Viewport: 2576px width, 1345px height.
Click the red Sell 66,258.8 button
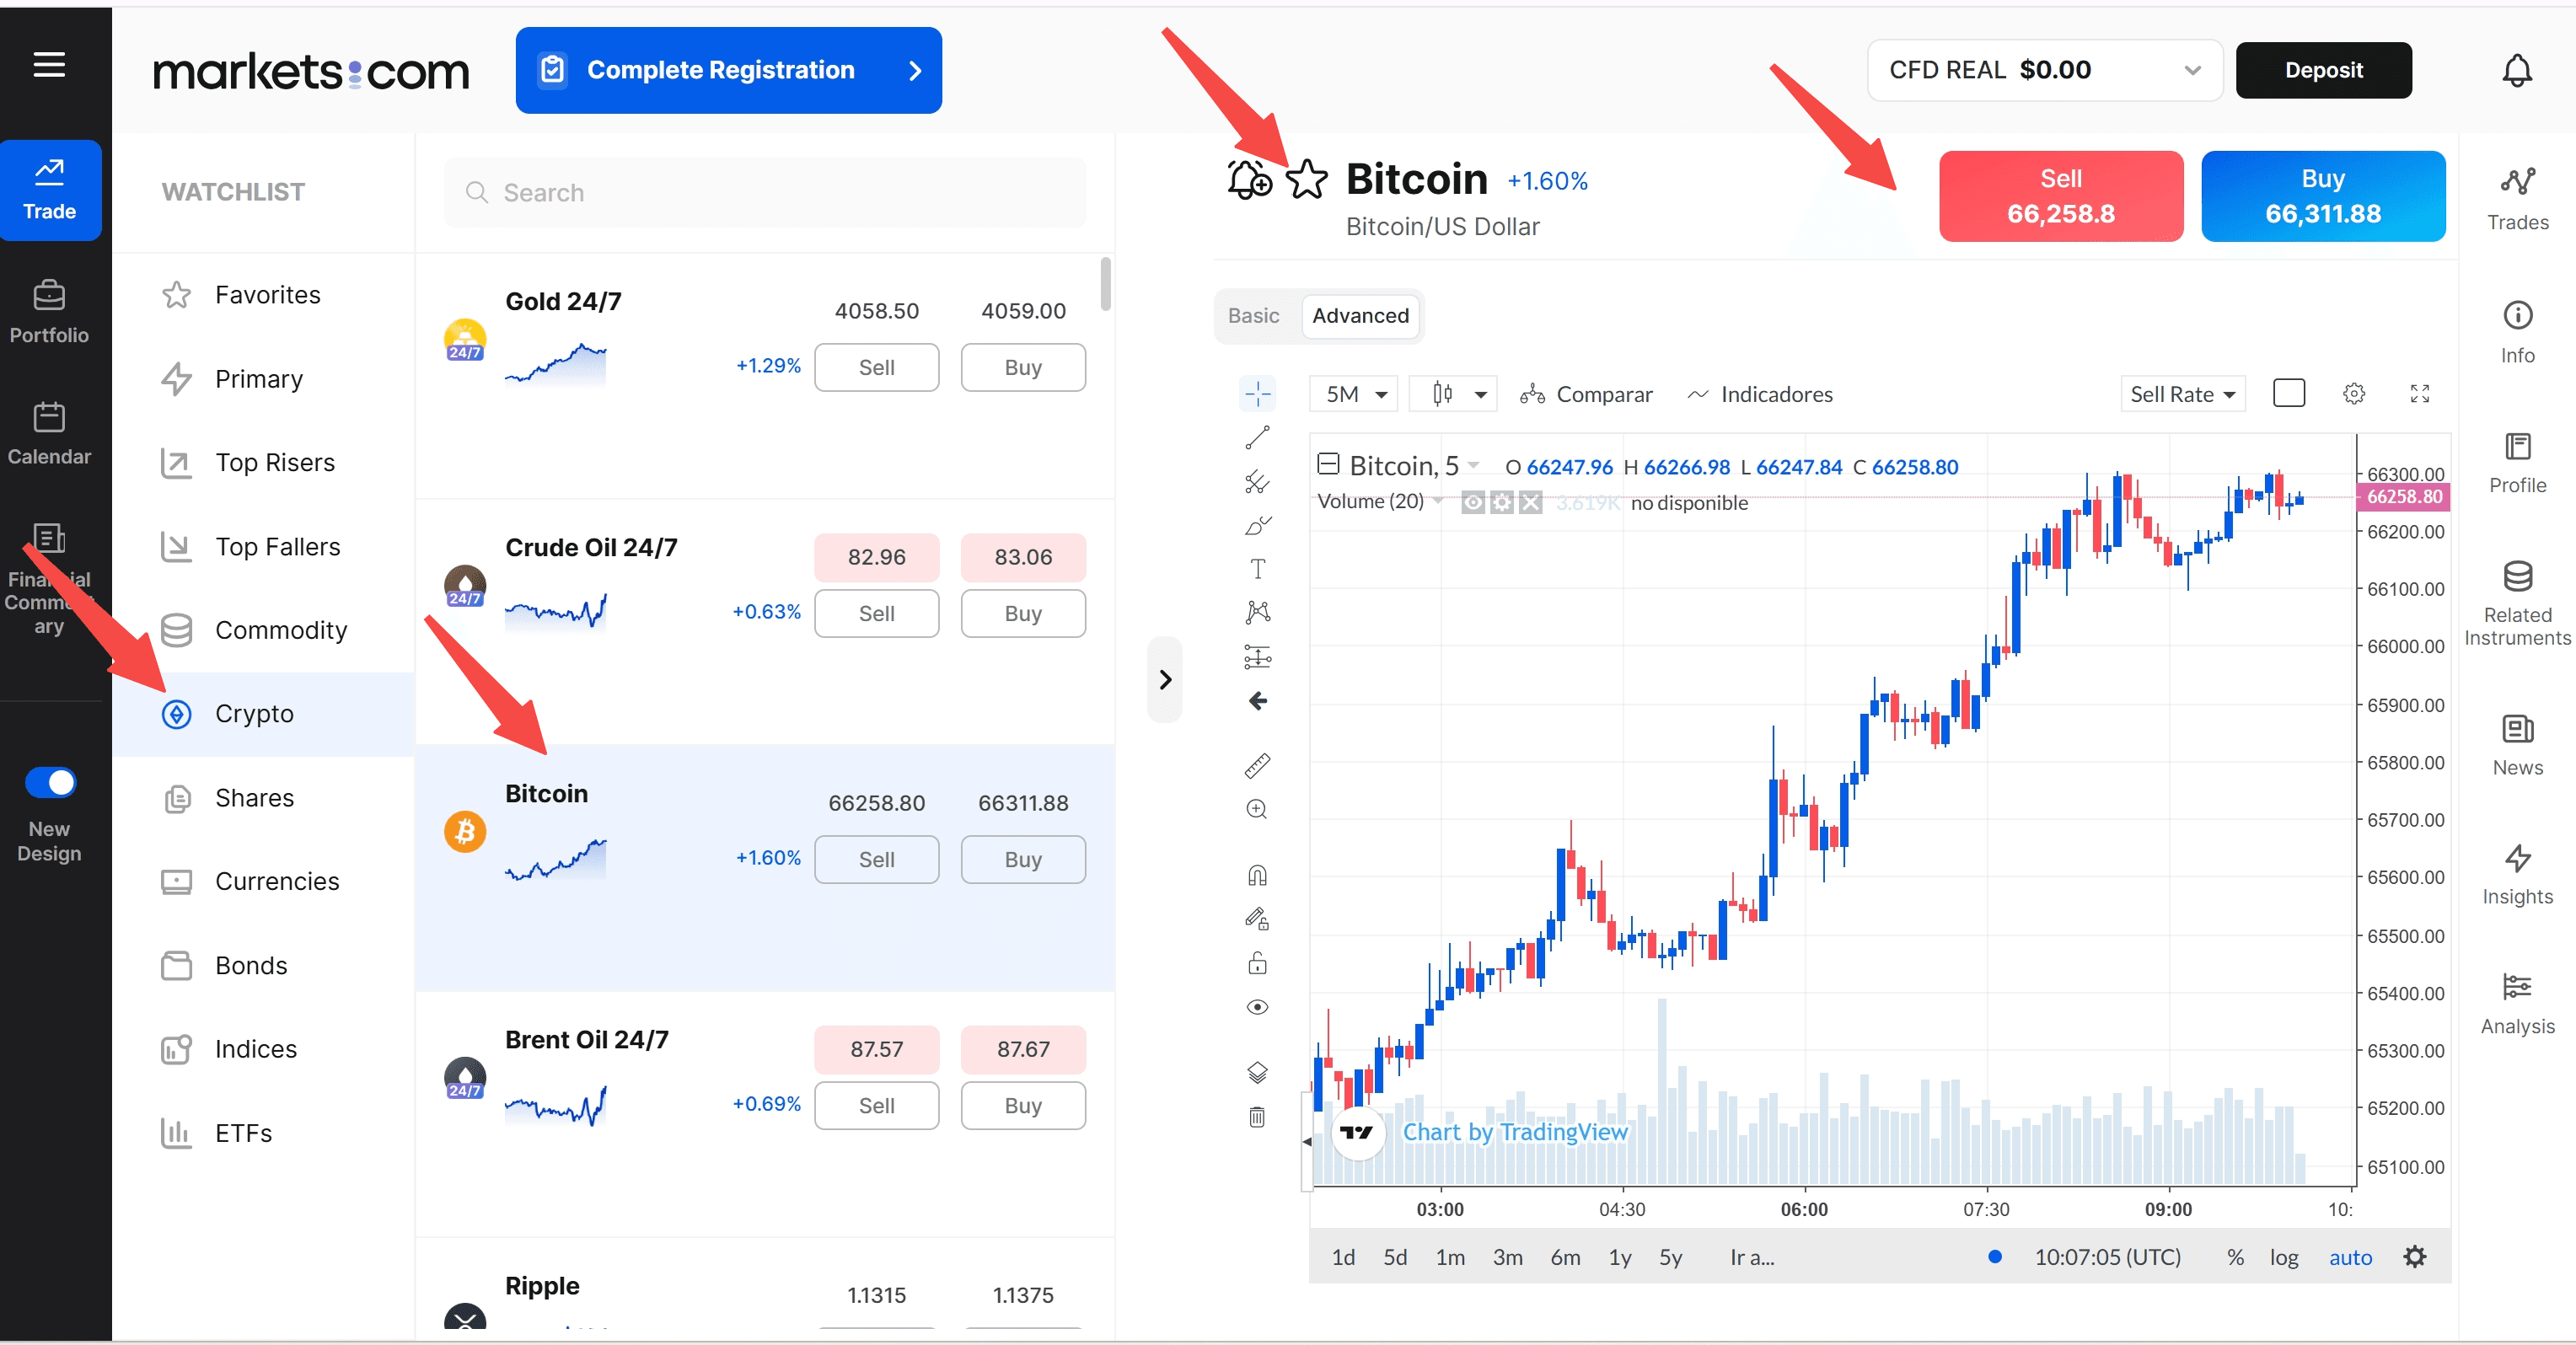click(2061, 196)
